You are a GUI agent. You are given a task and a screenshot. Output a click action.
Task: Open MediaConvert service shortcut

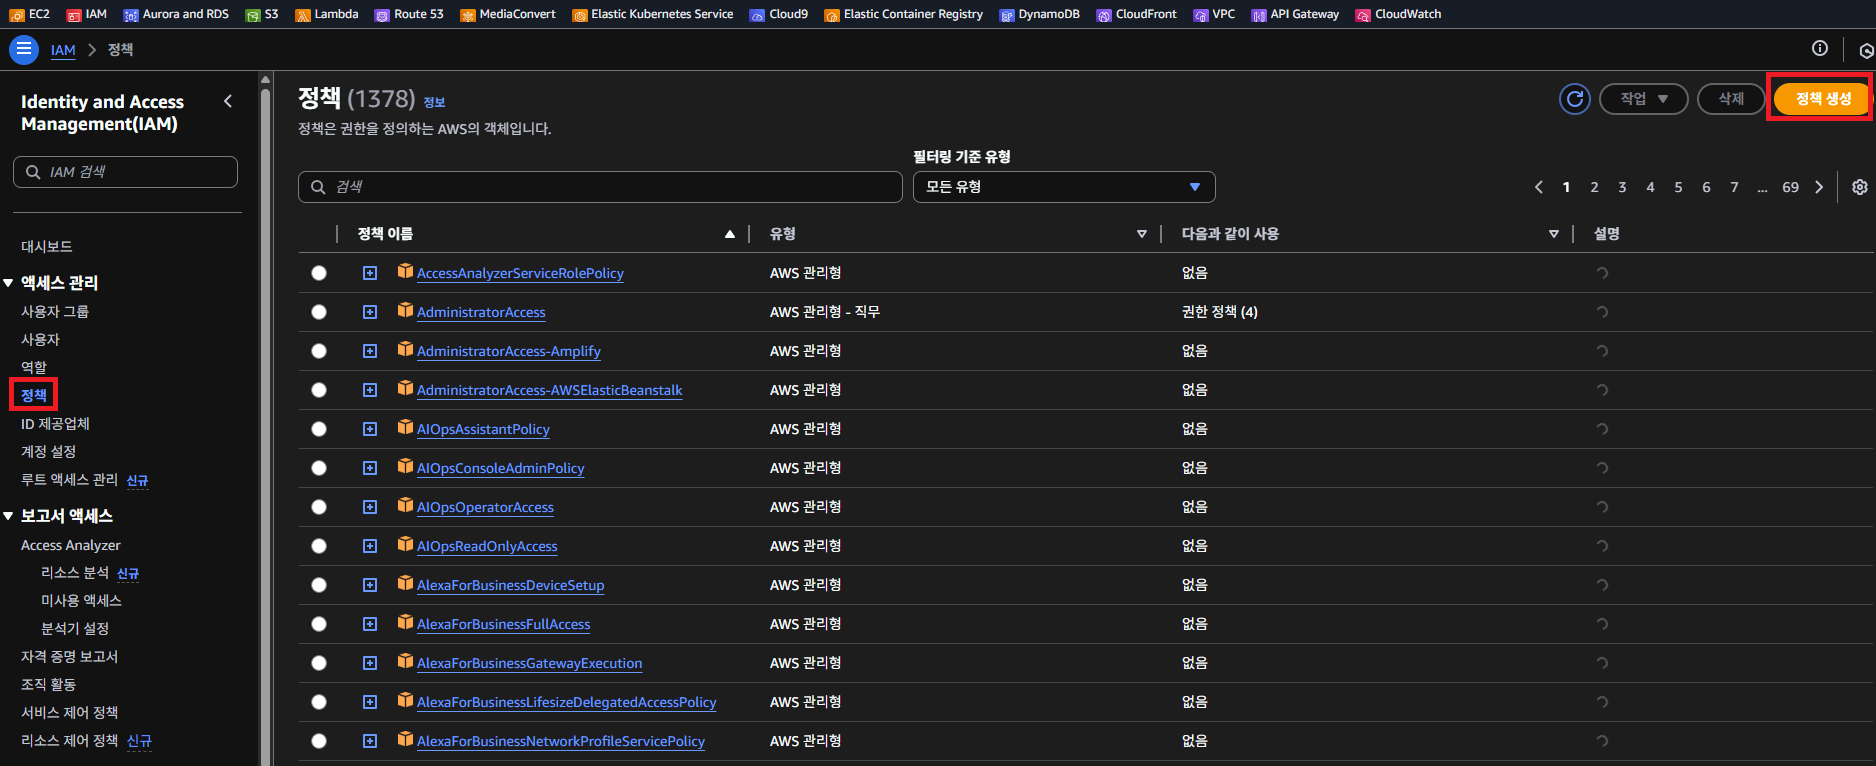[508, 14]
